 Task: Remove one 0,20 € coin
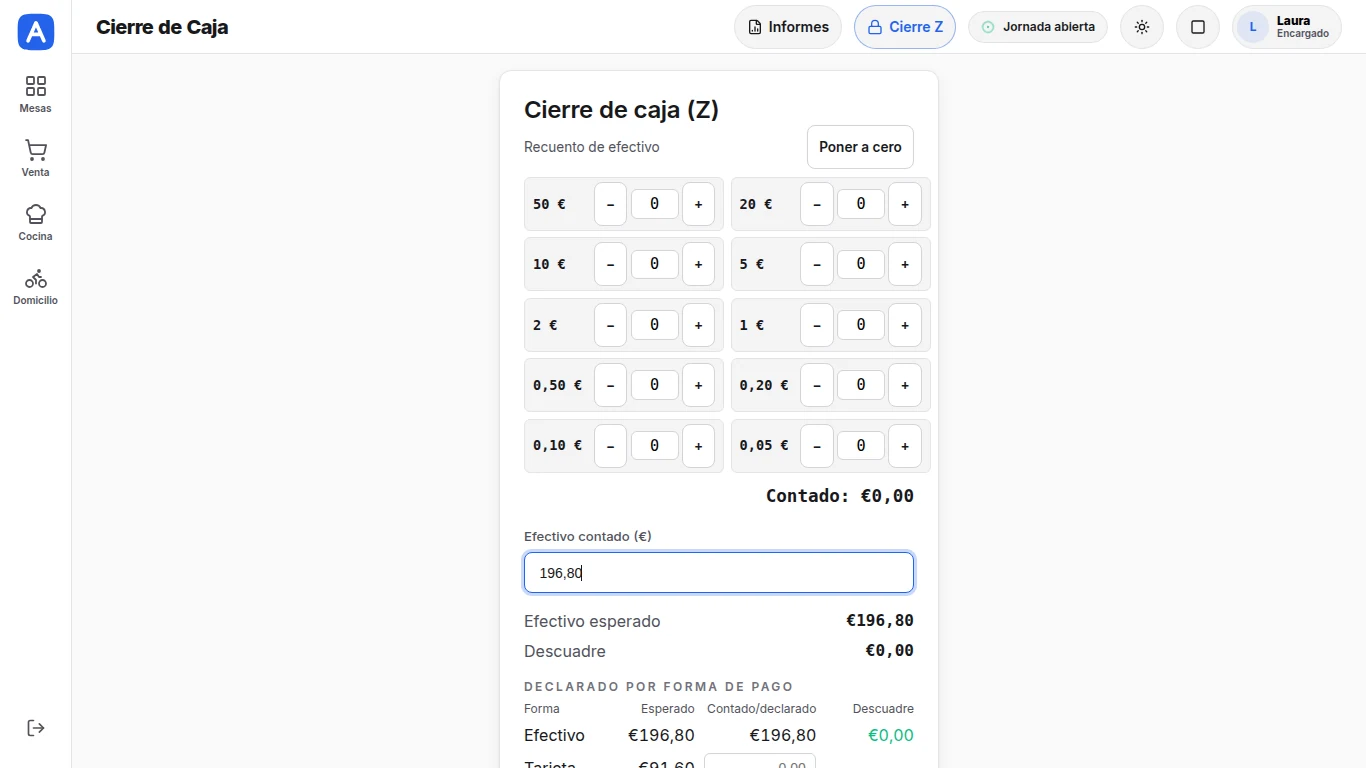tap(817, 385)
